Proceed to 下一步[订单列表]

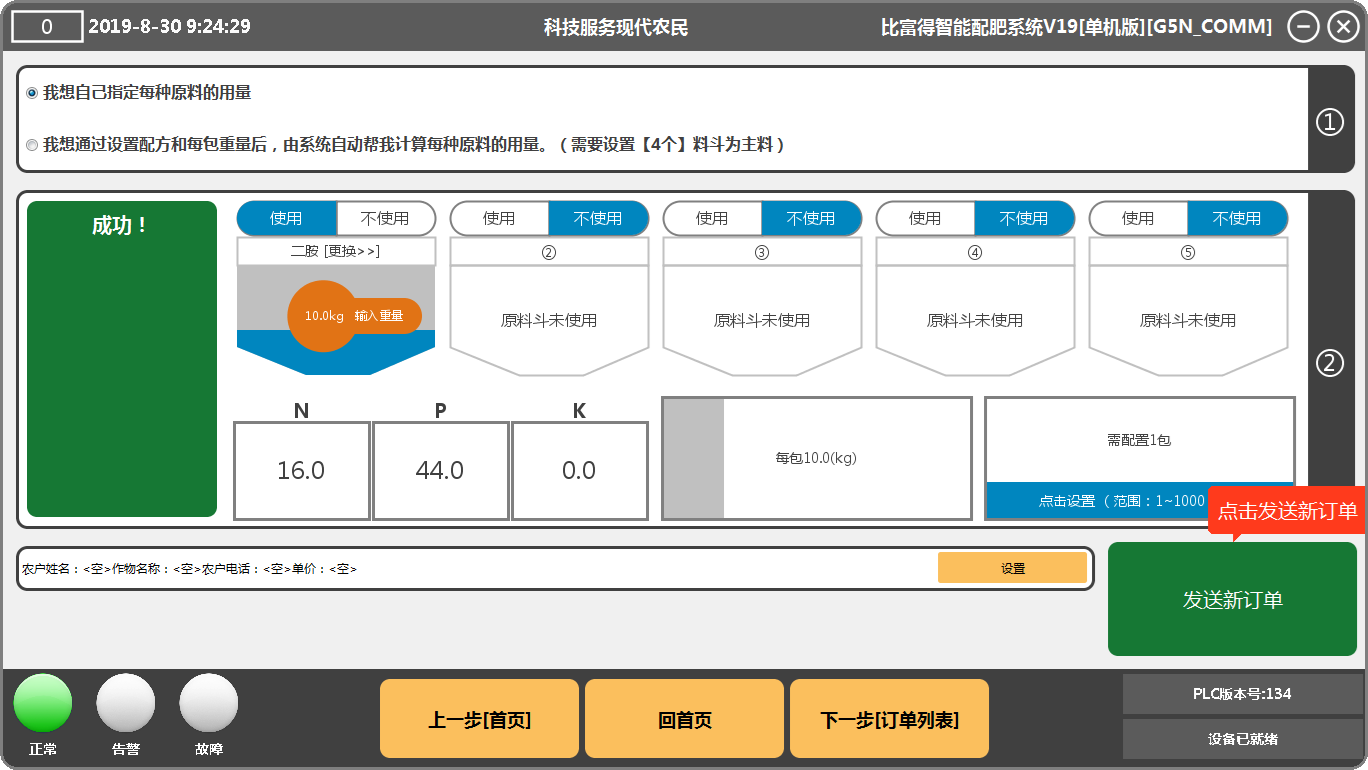889,719
